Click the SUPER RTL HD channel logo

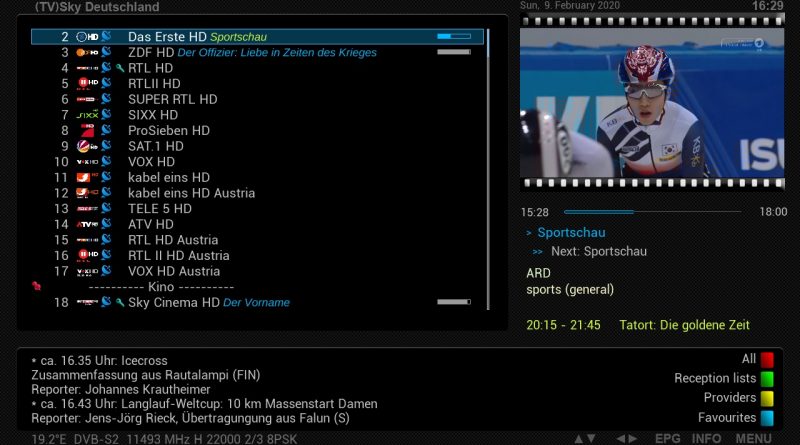tap(87, 100)
